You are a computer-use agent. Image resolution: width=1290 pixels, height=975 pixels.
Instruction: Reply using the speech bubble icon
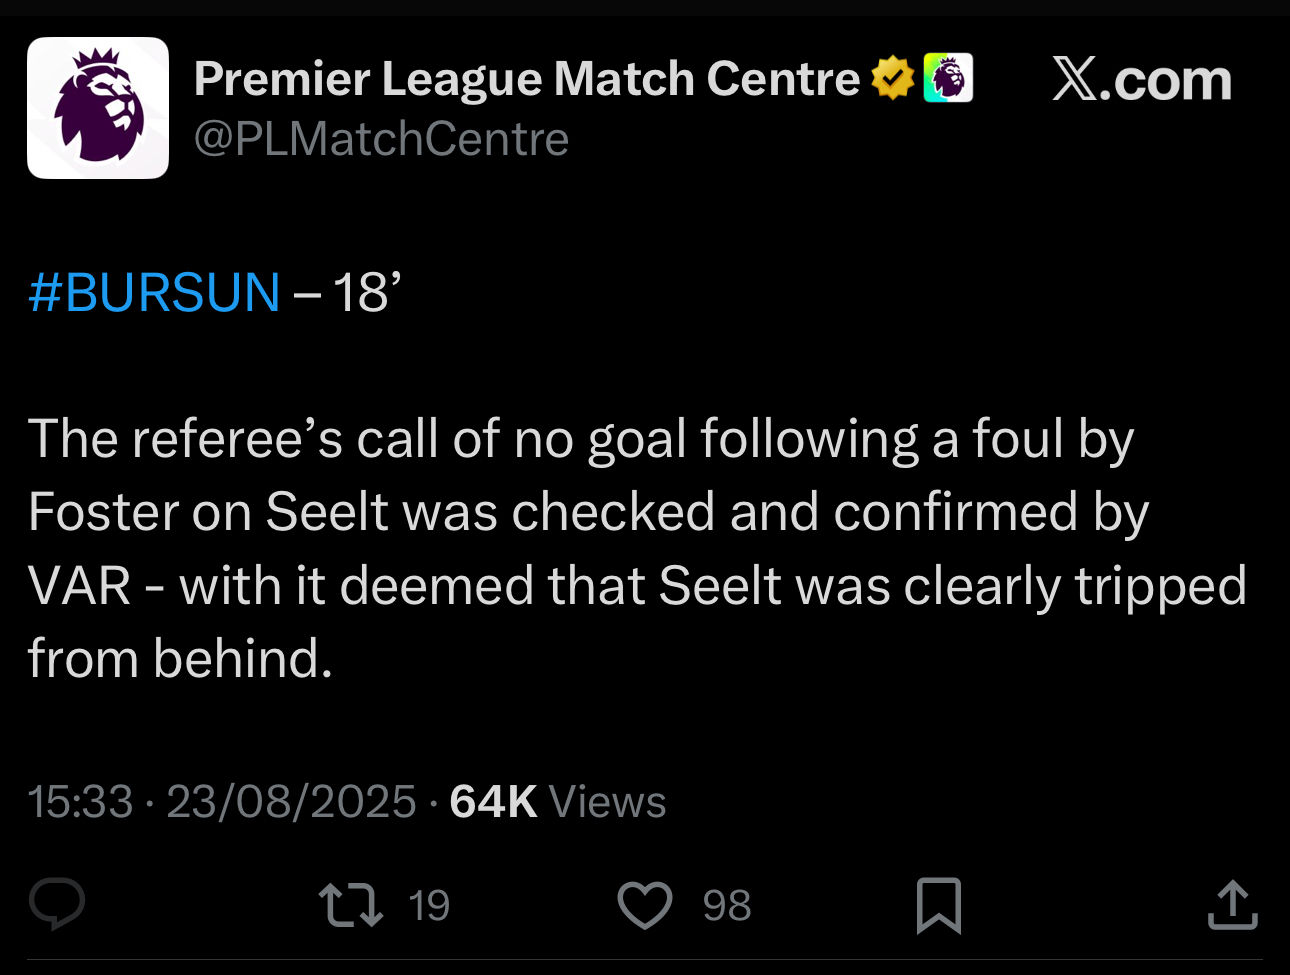pyautogui.click(x=57, y=905)
